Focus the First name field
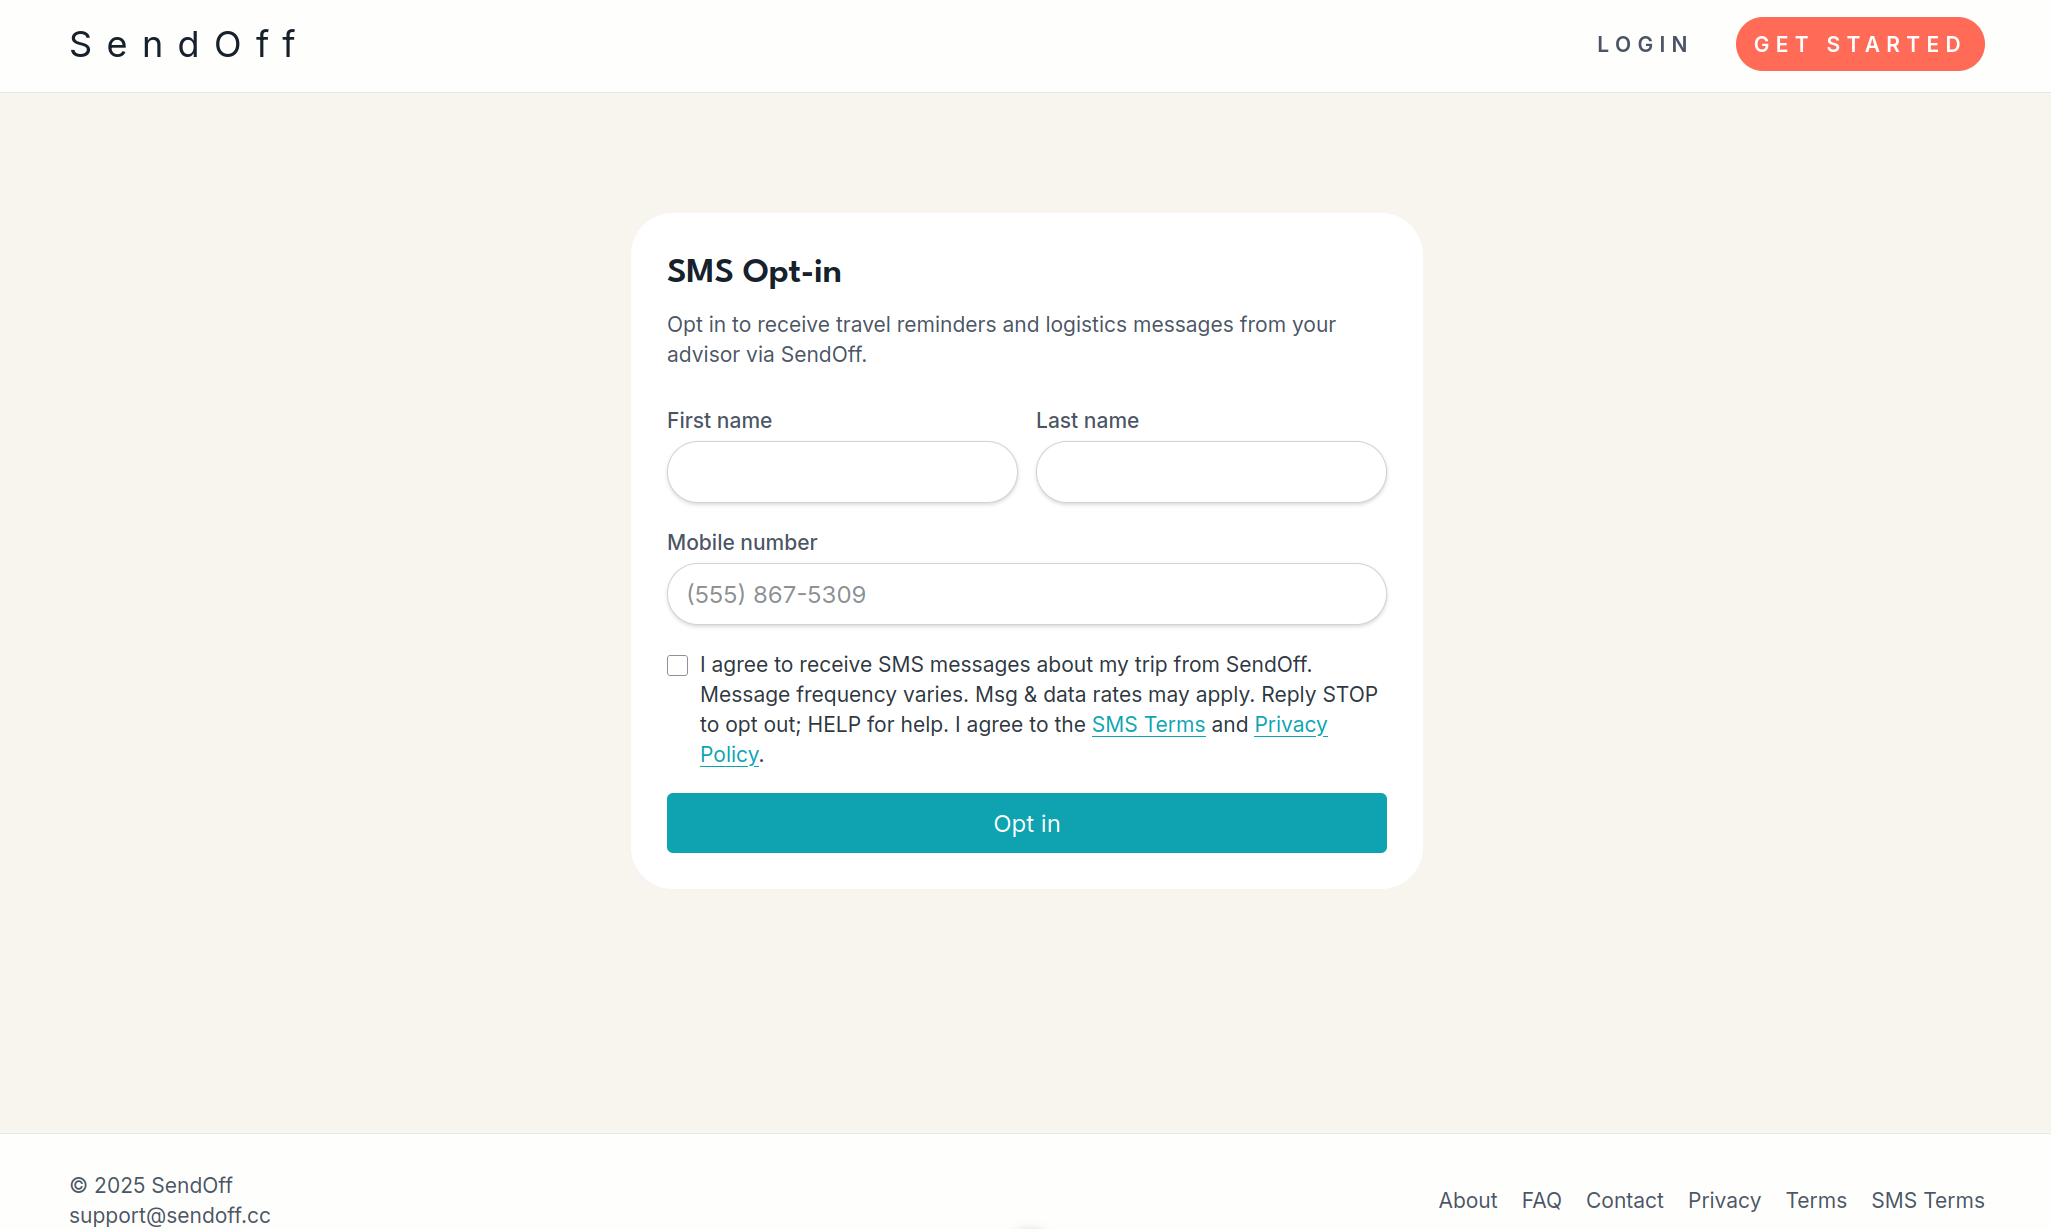This screenshot has width=2051, height=1229. pyautogui.click(x=842, y=472)
